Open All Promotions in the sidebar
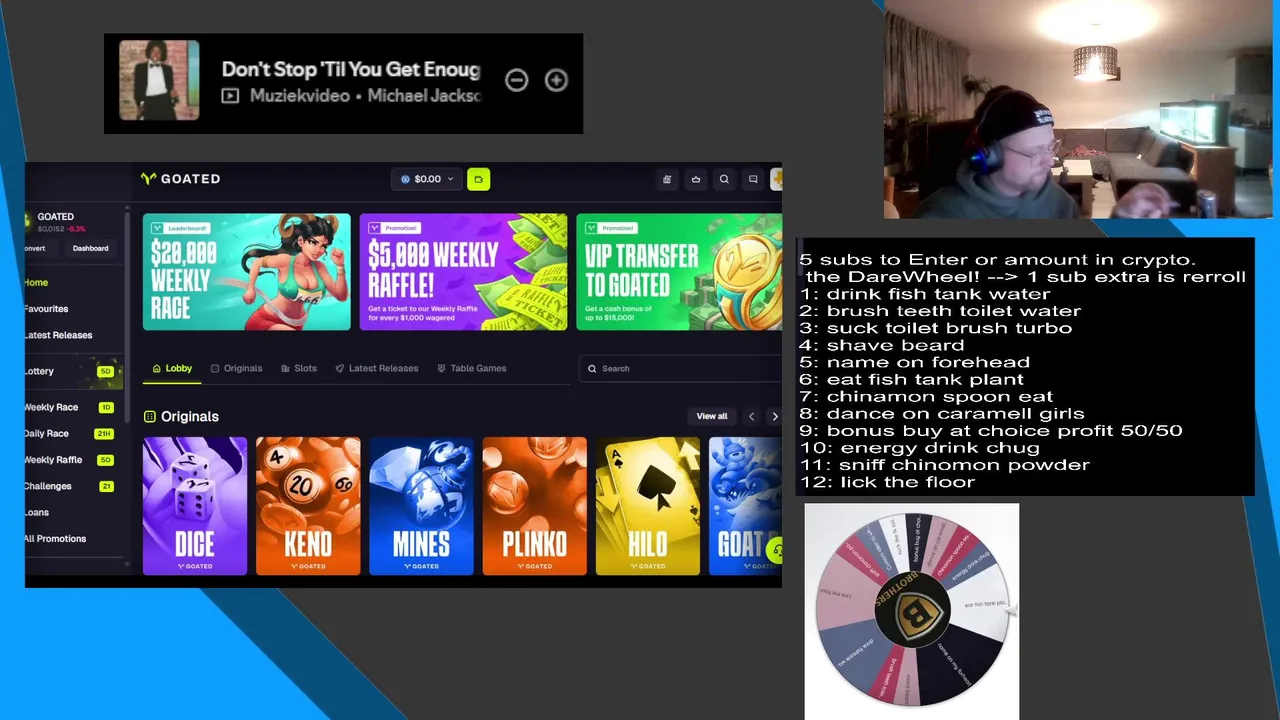 click(x=56, y=538)
